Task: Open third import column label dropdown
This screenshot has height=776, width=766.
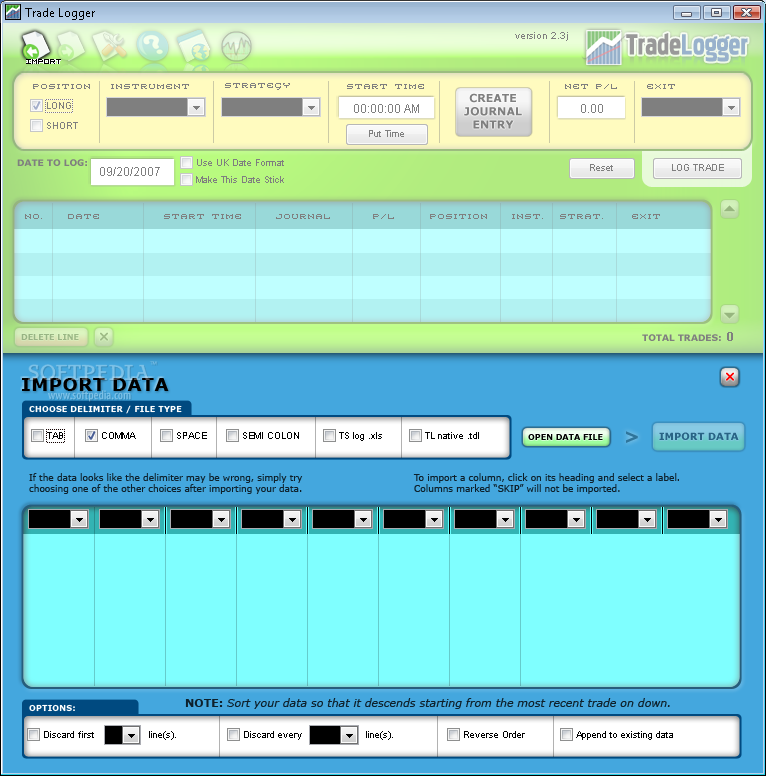Action: [200, 520]
